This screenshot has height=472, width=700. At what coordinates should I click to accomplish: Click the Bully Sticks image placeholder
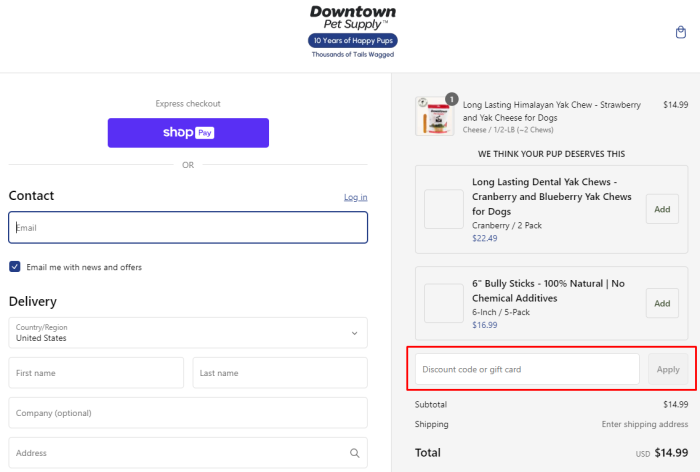(x=444, y=303)
